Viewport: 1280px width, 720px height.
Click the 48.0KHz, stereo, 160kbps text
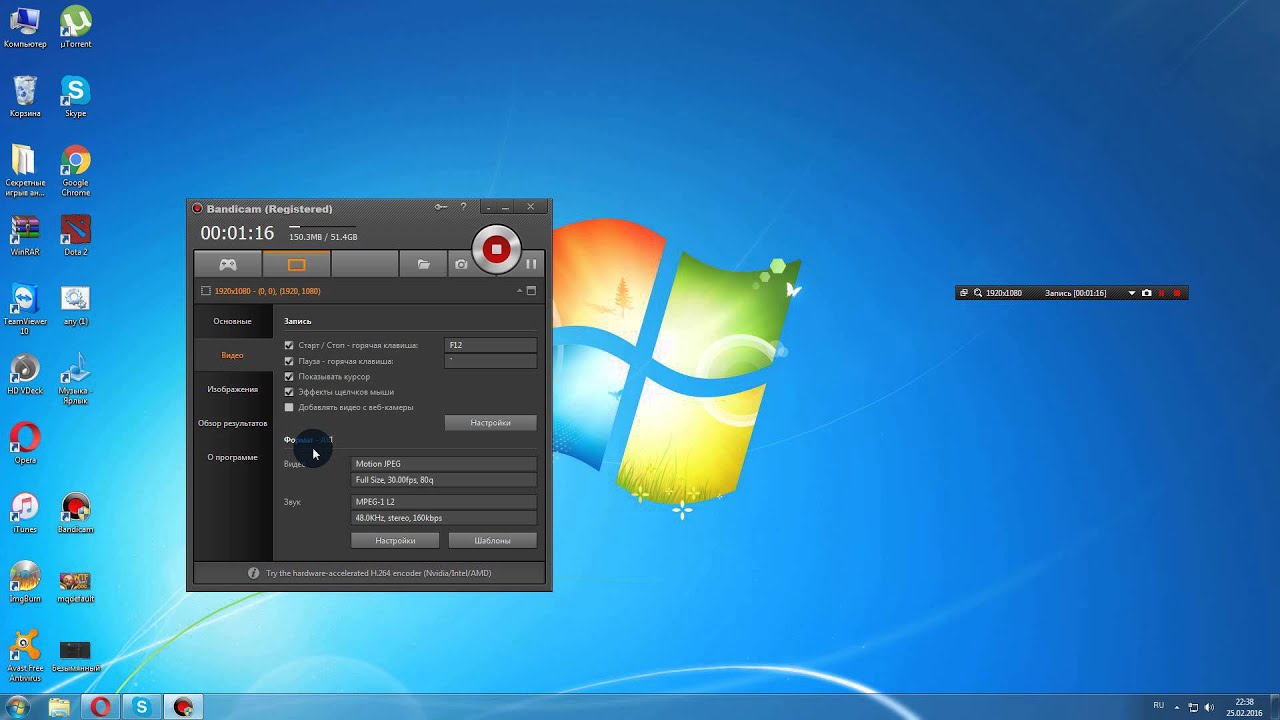pyautogui.click(x=399, y=518)
